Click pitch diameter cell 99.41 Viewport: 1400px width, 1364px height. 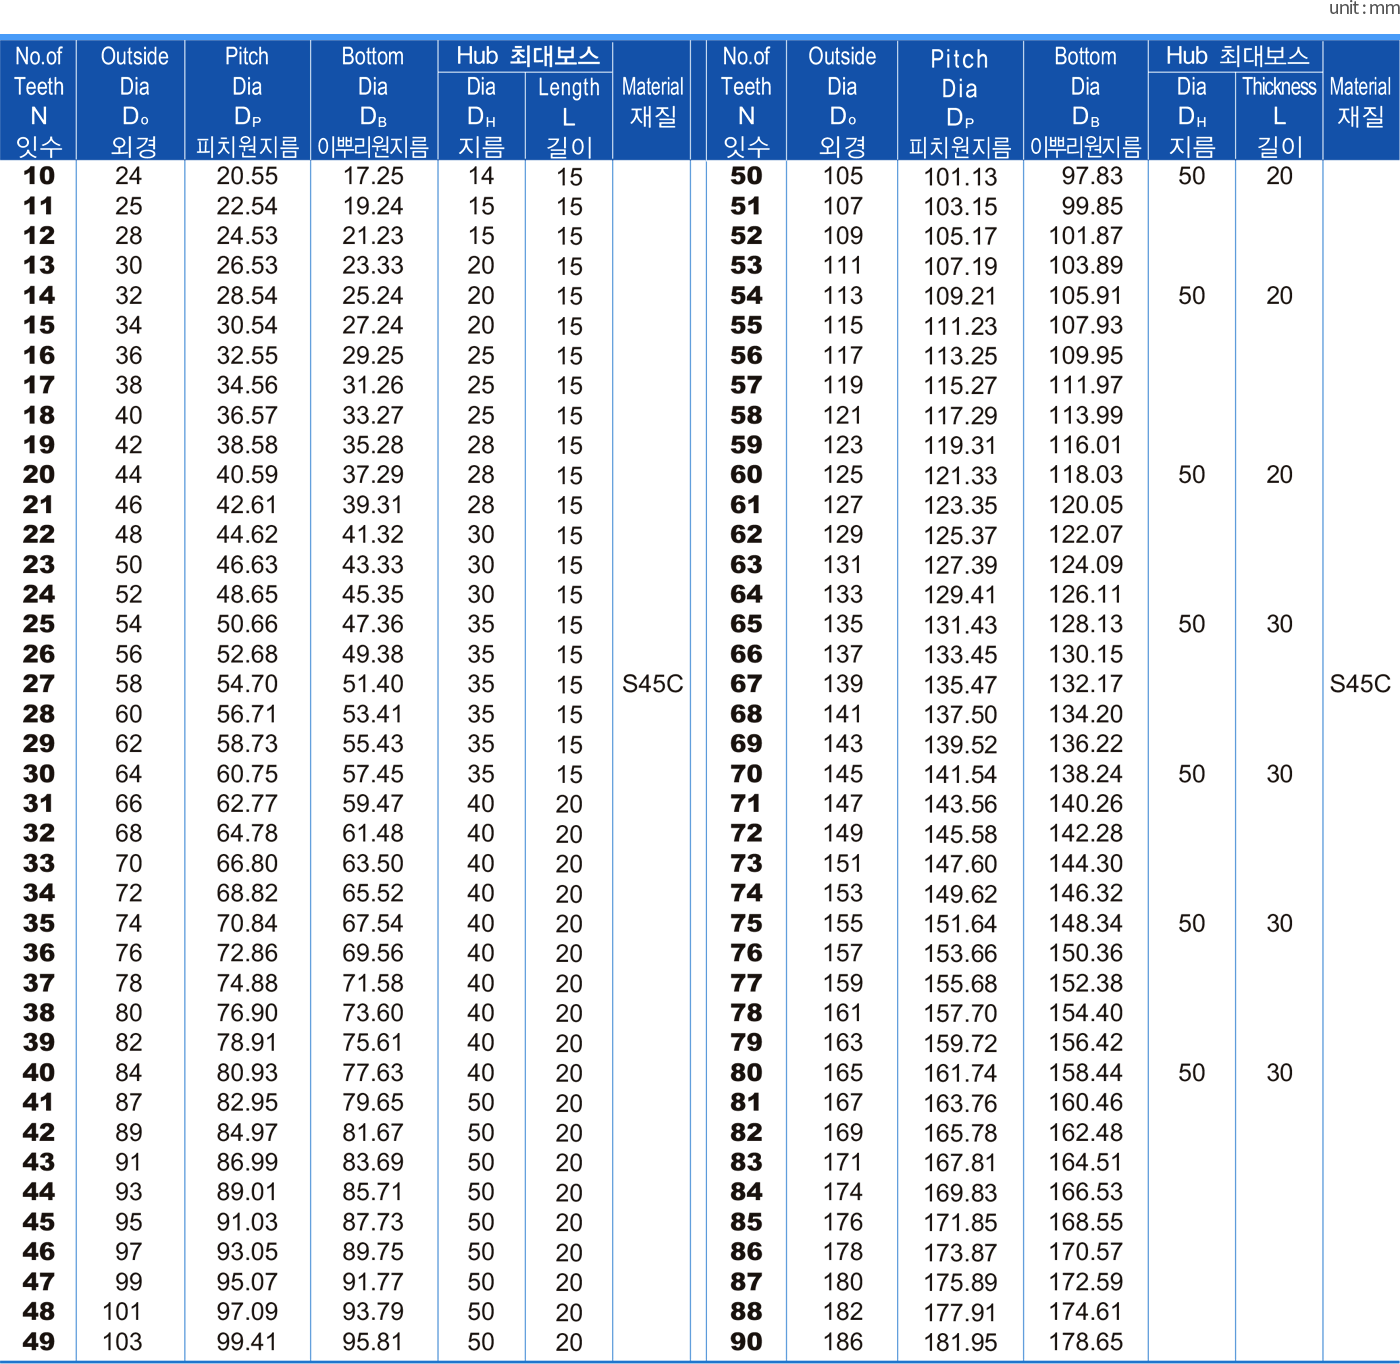point(247,1342)
